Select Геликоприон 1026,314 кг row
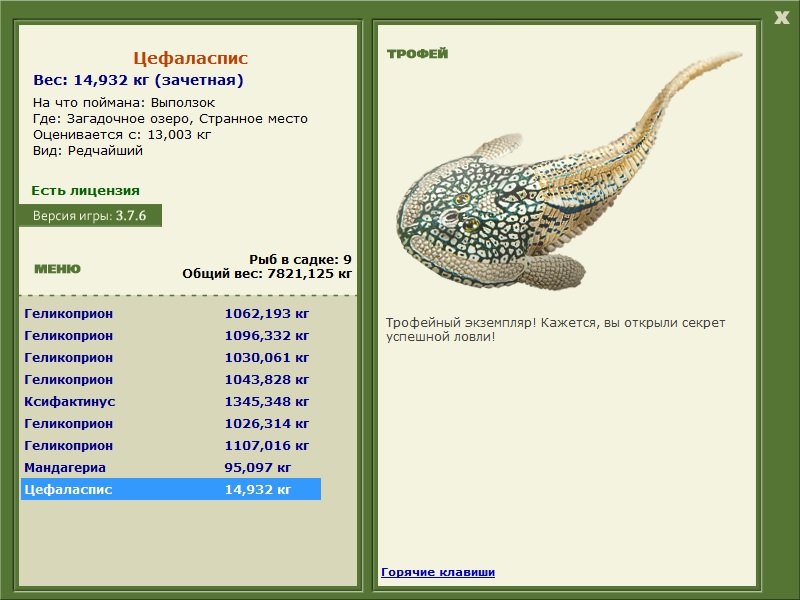The width and height of the screenshot is (800, 600). [x=171, y=423]
